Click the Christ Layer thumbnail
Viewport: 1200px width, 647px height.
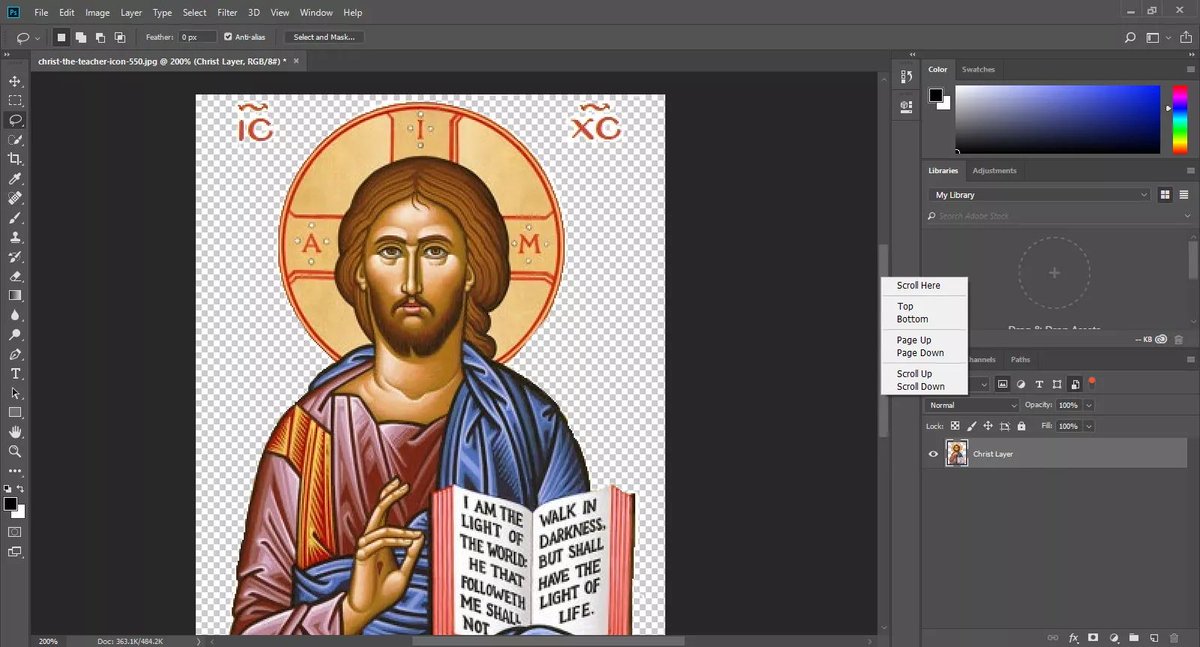[x=957, y=454]
